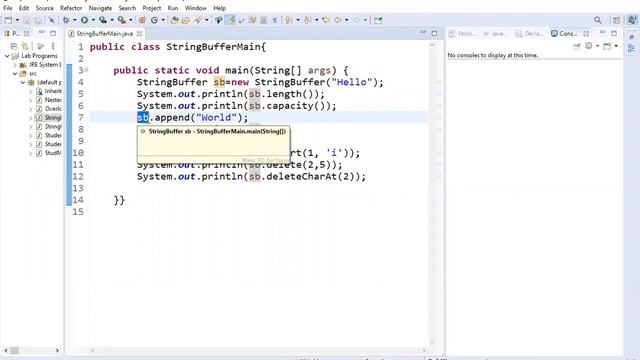The width and height of the screenshot is (640, 360).
Task: Toggle Link with Editor in Package Explorer
Action: tap(25, 46)
